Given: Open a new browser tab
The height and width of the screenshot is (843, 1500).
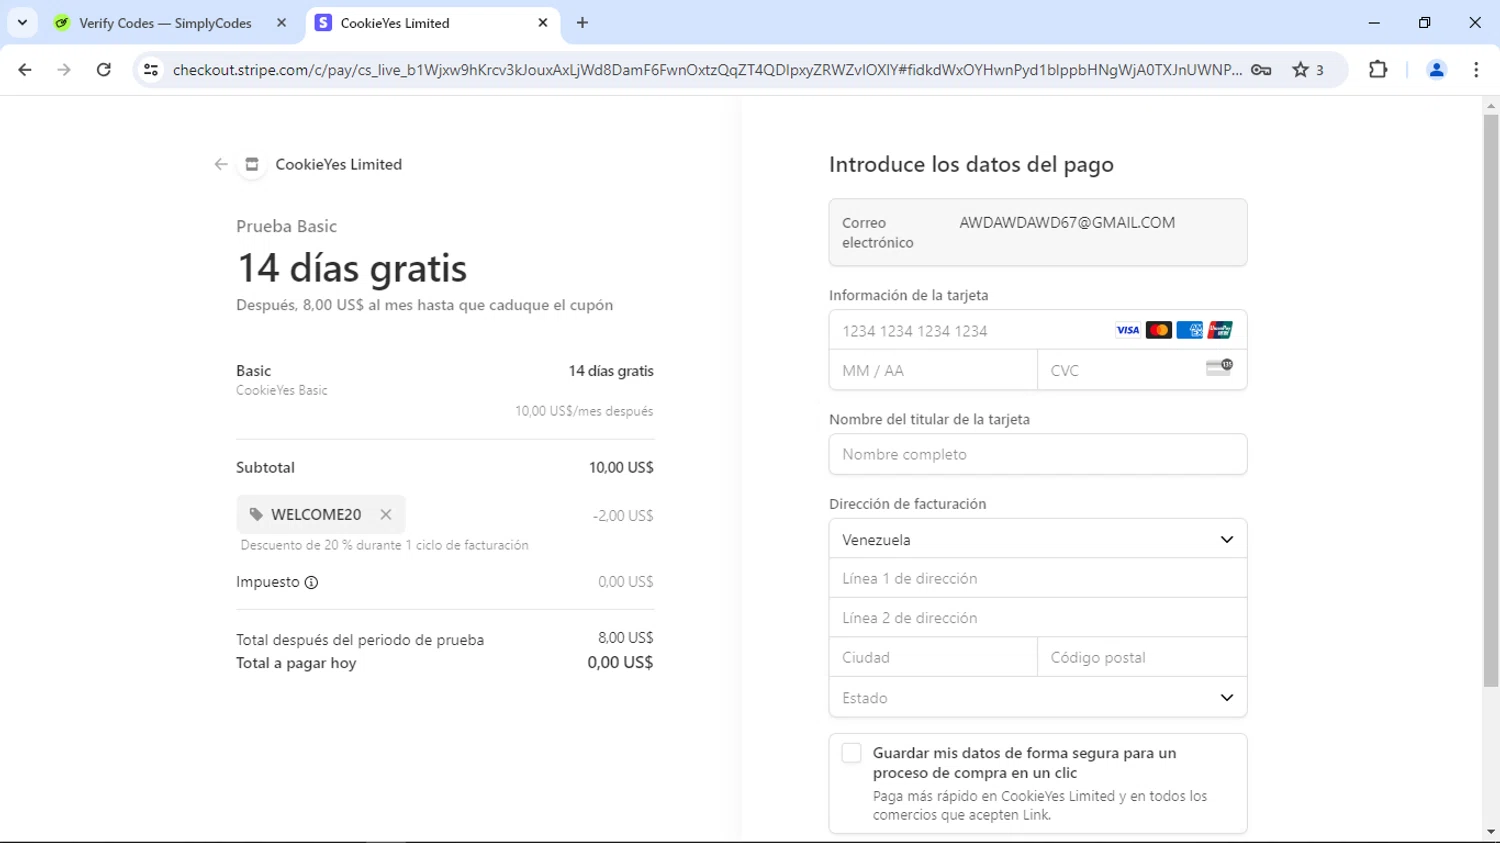Looking at the screenshot, I should coord(583,23).
